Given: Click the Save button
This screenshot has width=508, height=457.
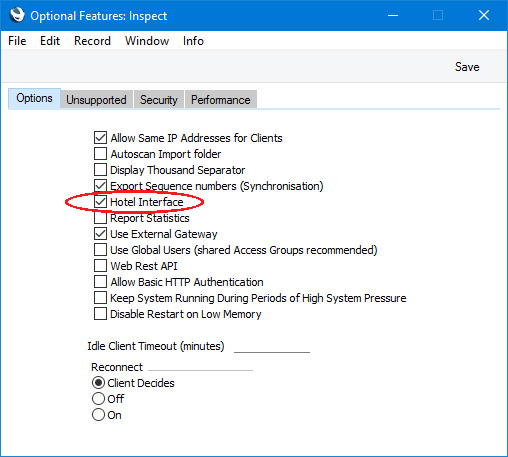Looking at the screenshot, I should pos(467,67).
